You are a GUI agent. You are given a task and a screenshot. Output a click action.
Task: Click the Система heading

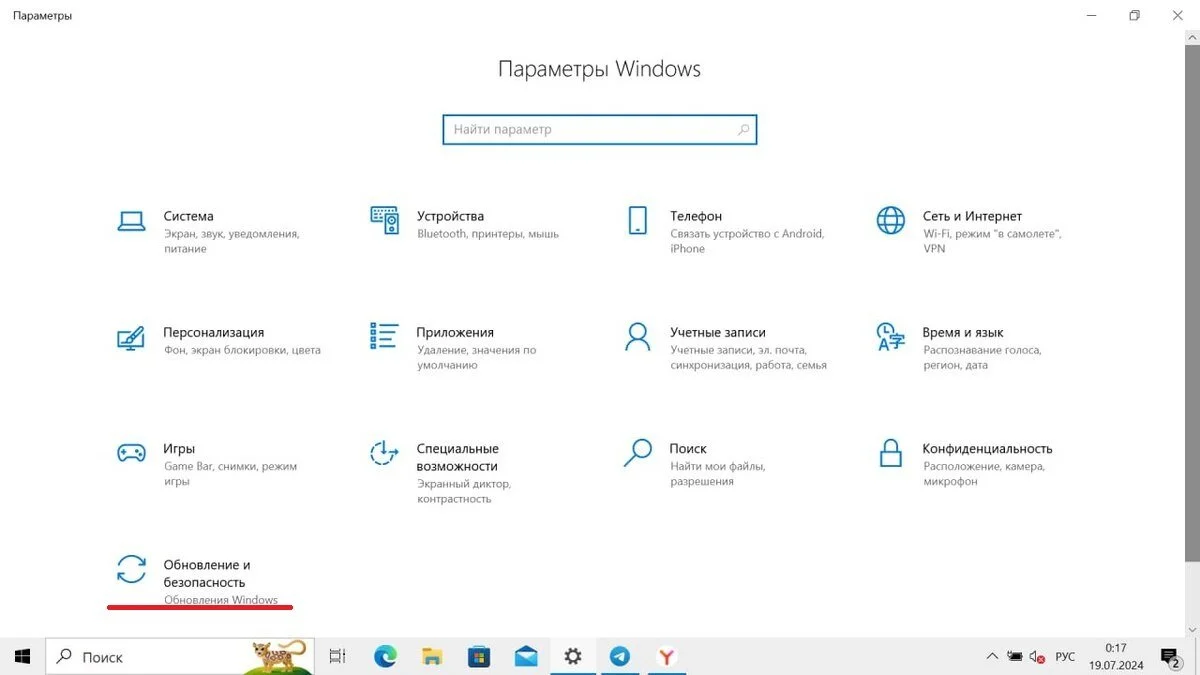click(188, 216)
